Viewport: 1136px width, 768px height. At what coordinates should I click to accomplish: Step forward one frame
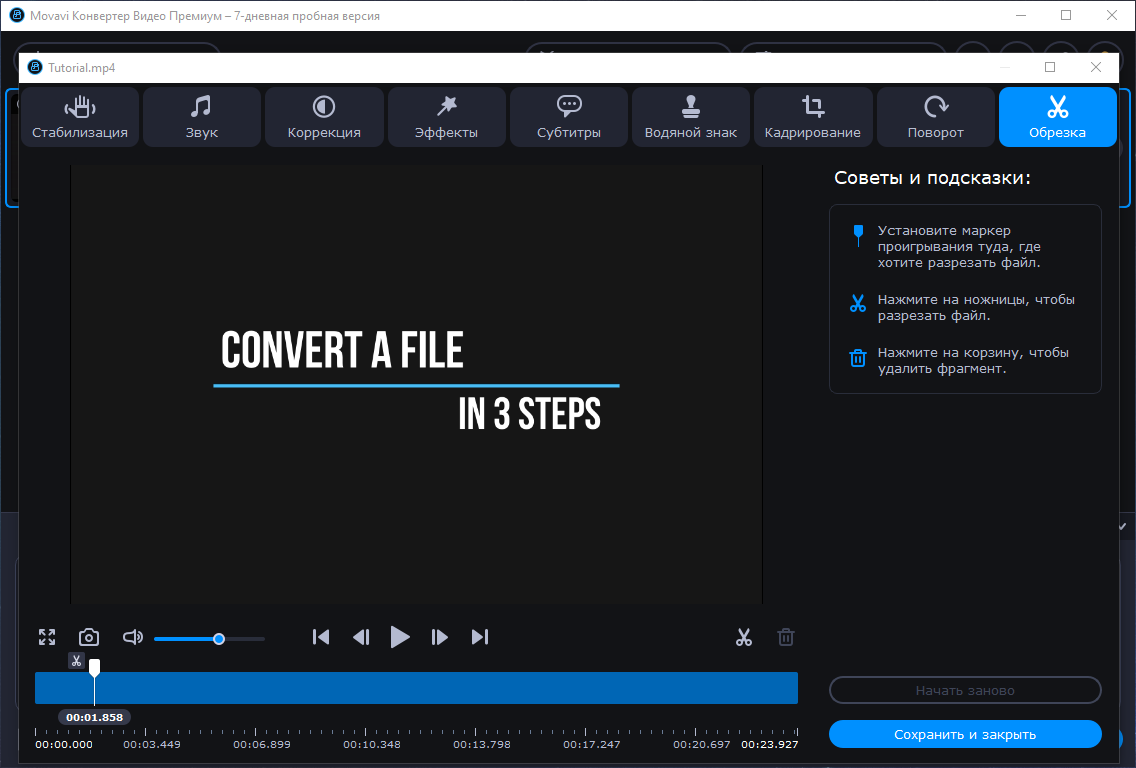click(x=439, y=637)
